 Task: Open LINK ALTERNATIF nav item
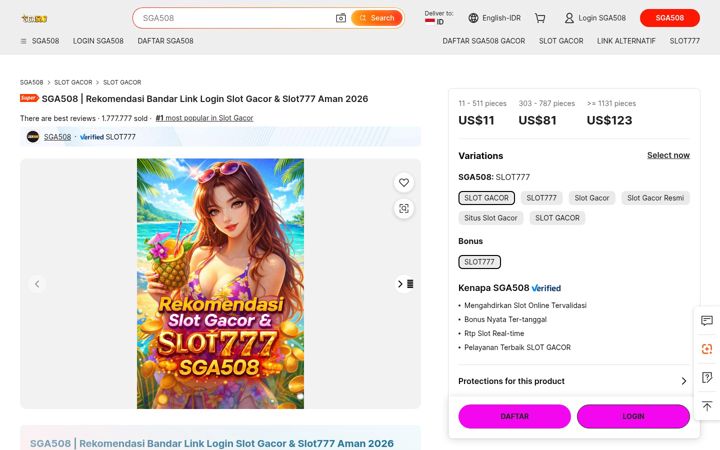coord(626,41)
